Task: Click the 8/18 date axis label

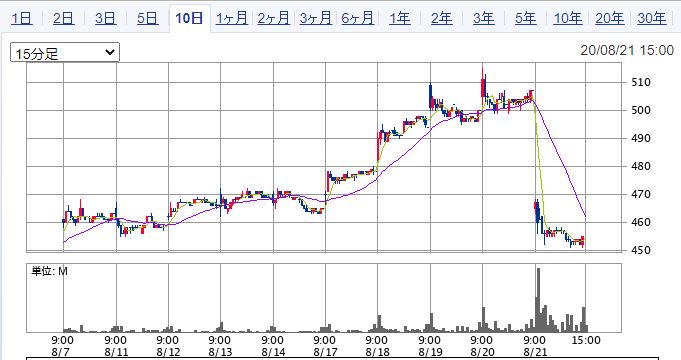Action: coord(377,352)
